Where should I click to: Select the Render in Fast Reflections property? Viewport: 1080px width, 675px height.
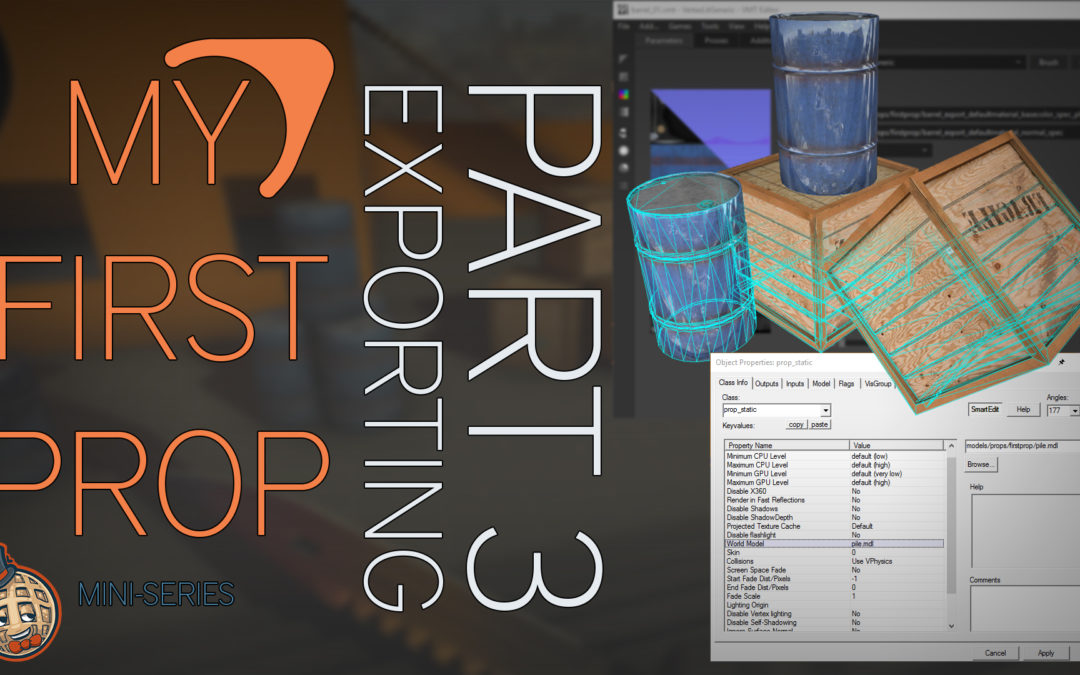pyautogui.click(x=834, y=500)
